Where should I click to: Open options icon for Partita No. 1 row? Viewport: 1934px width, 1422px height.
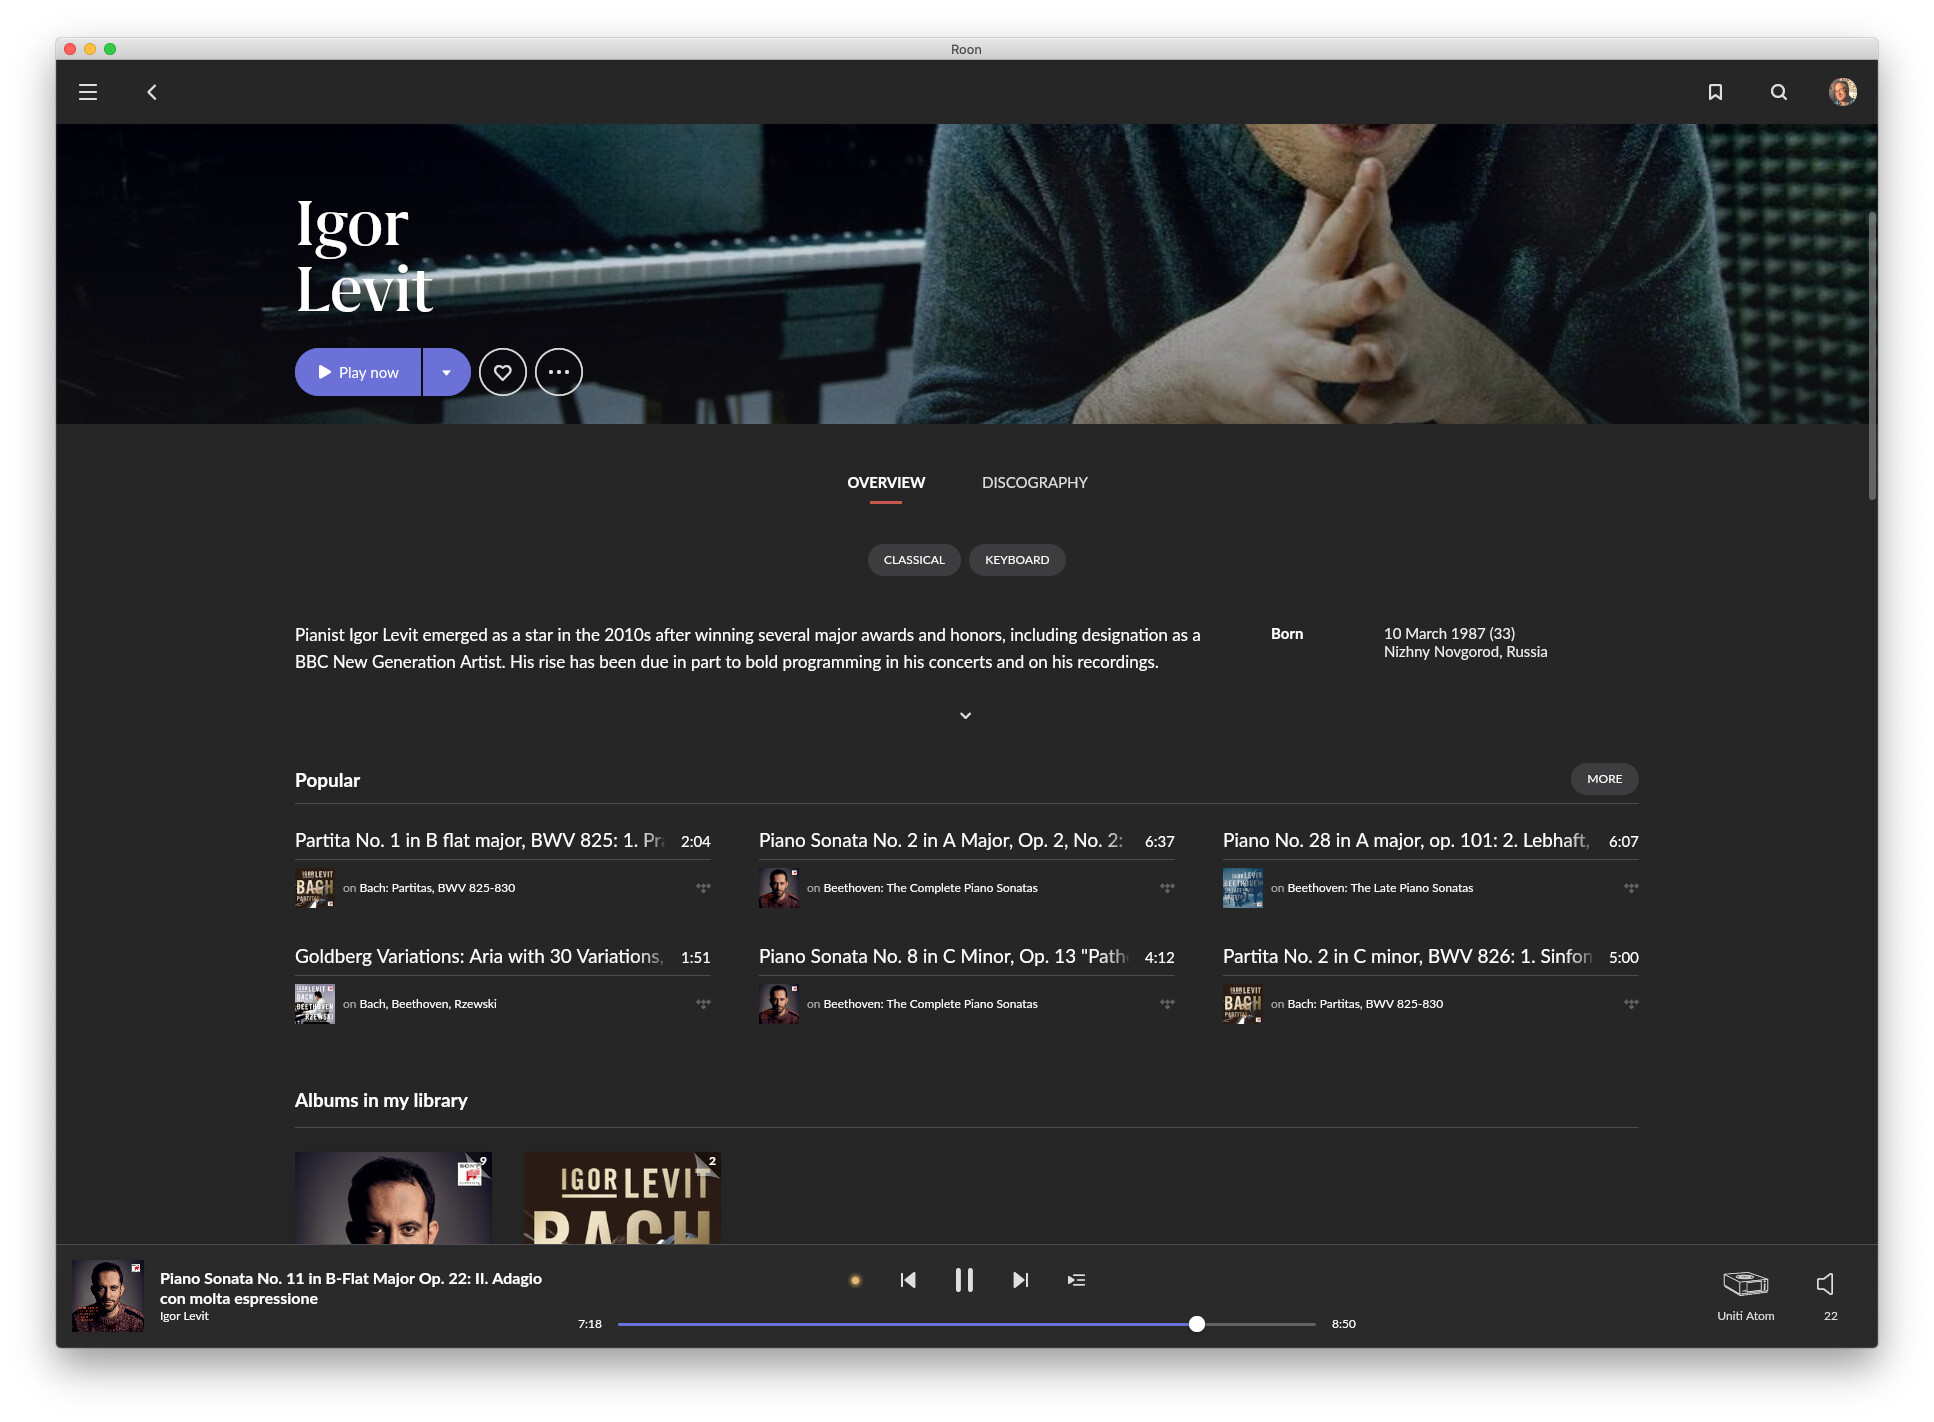point(703,888)
